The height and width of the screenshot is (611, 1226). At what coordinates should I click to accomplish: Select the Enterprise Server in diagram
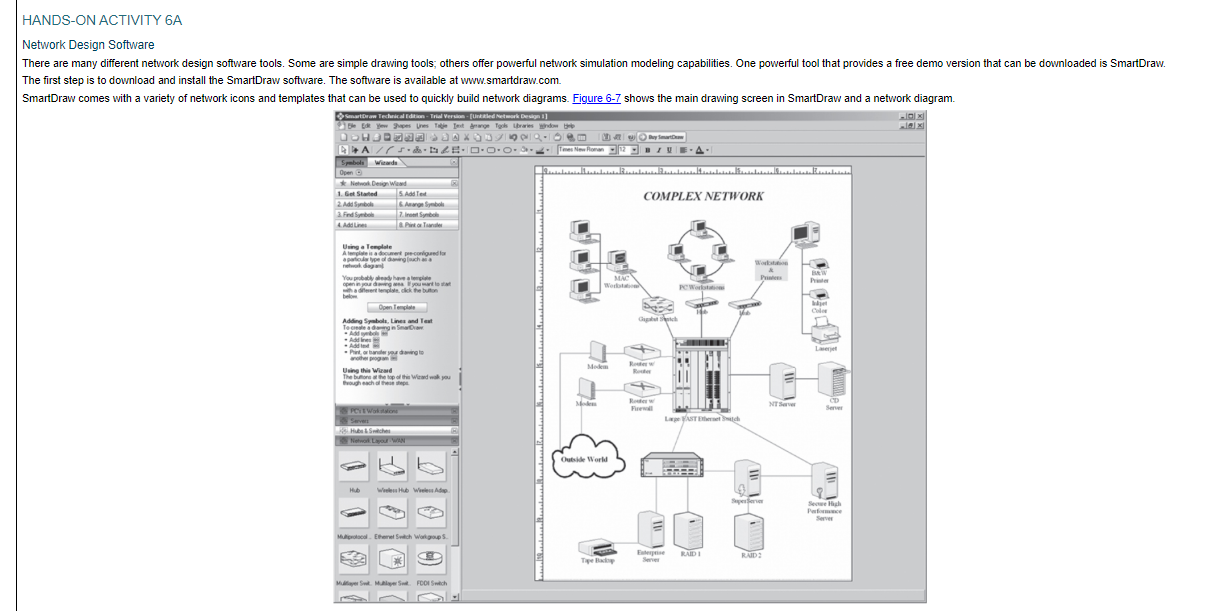coord(651,530)
